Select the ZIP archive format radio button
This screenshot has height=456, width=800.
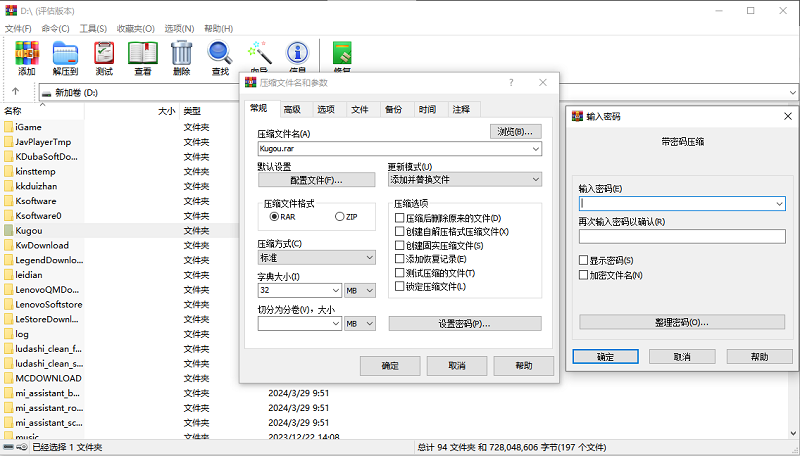(340, 216)
